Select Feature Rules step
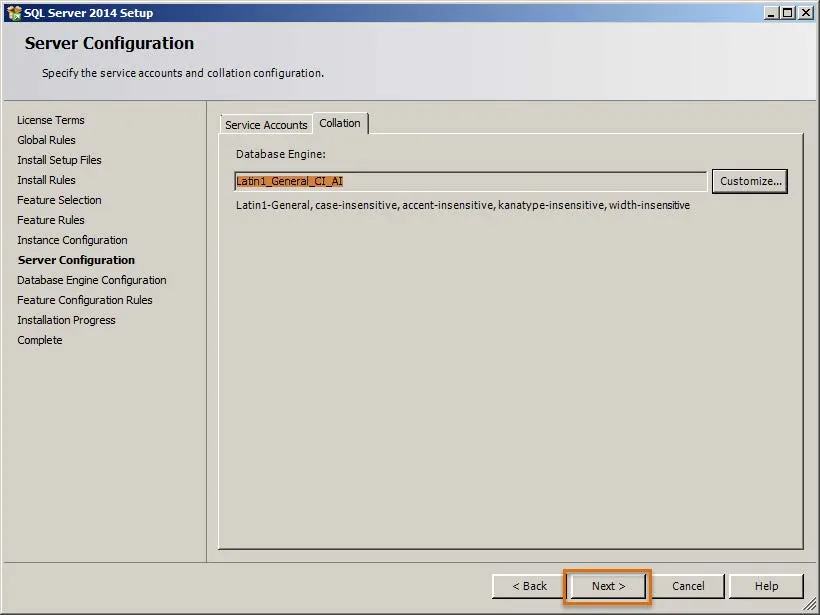The width and height of the screenshot is (820, 615). (51, 220)
